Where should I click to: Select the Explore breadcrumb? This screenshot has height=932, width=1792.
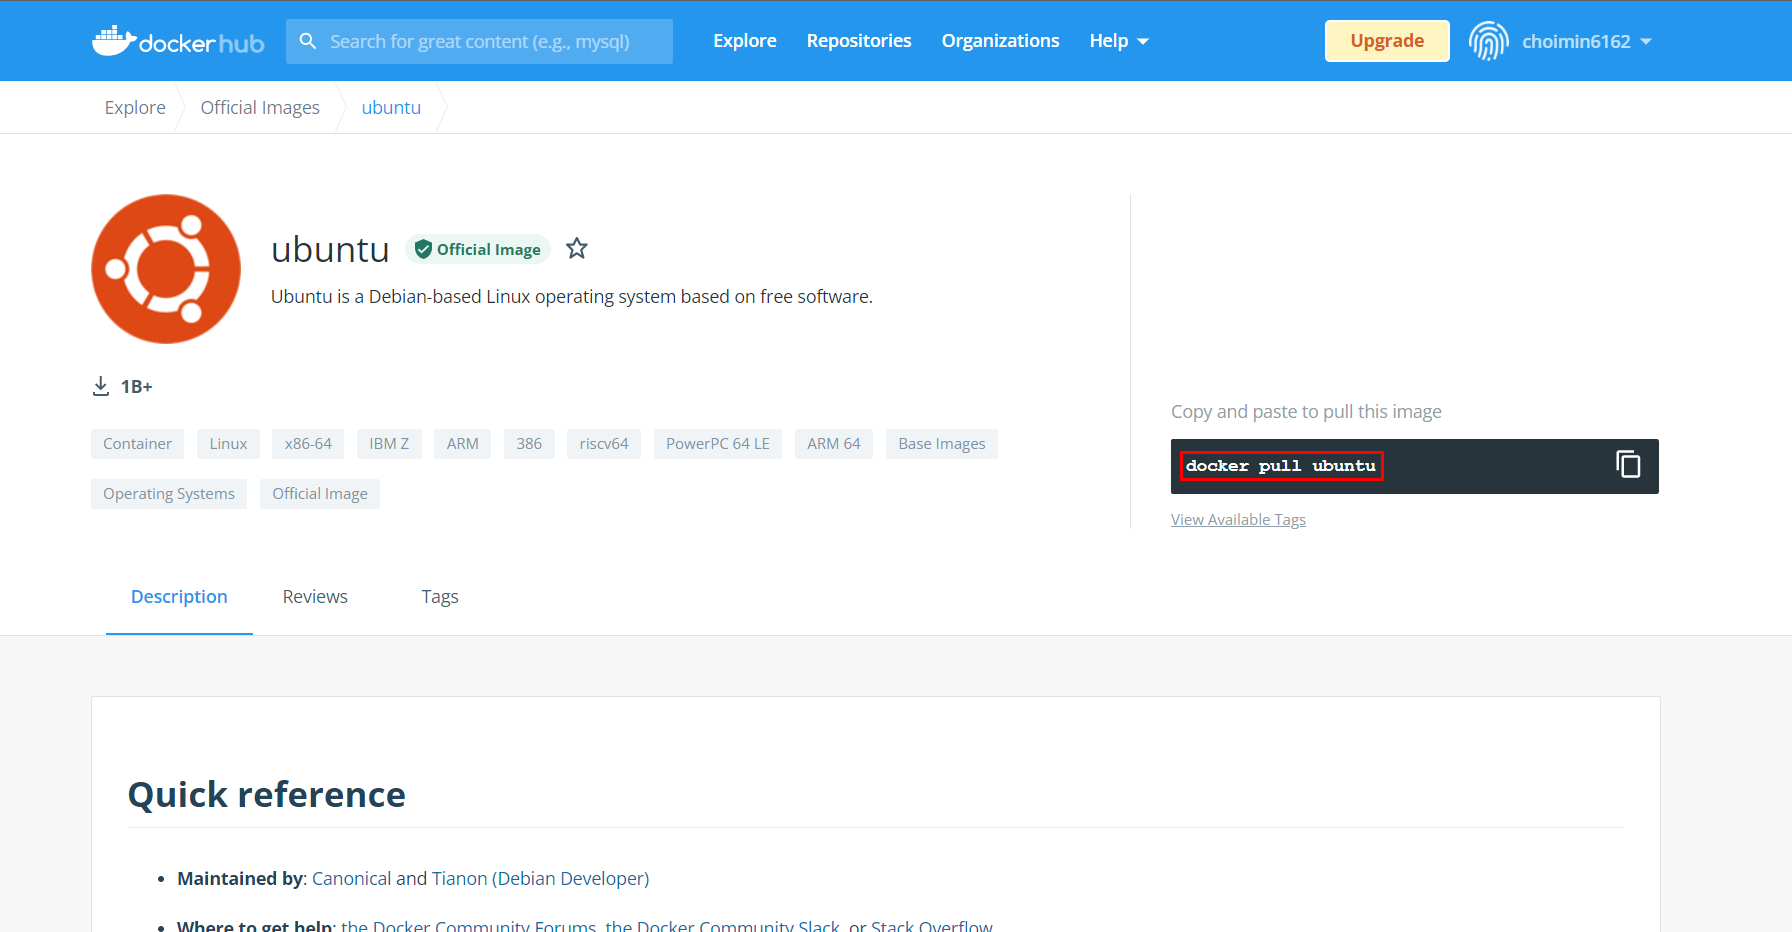[135, 107]
